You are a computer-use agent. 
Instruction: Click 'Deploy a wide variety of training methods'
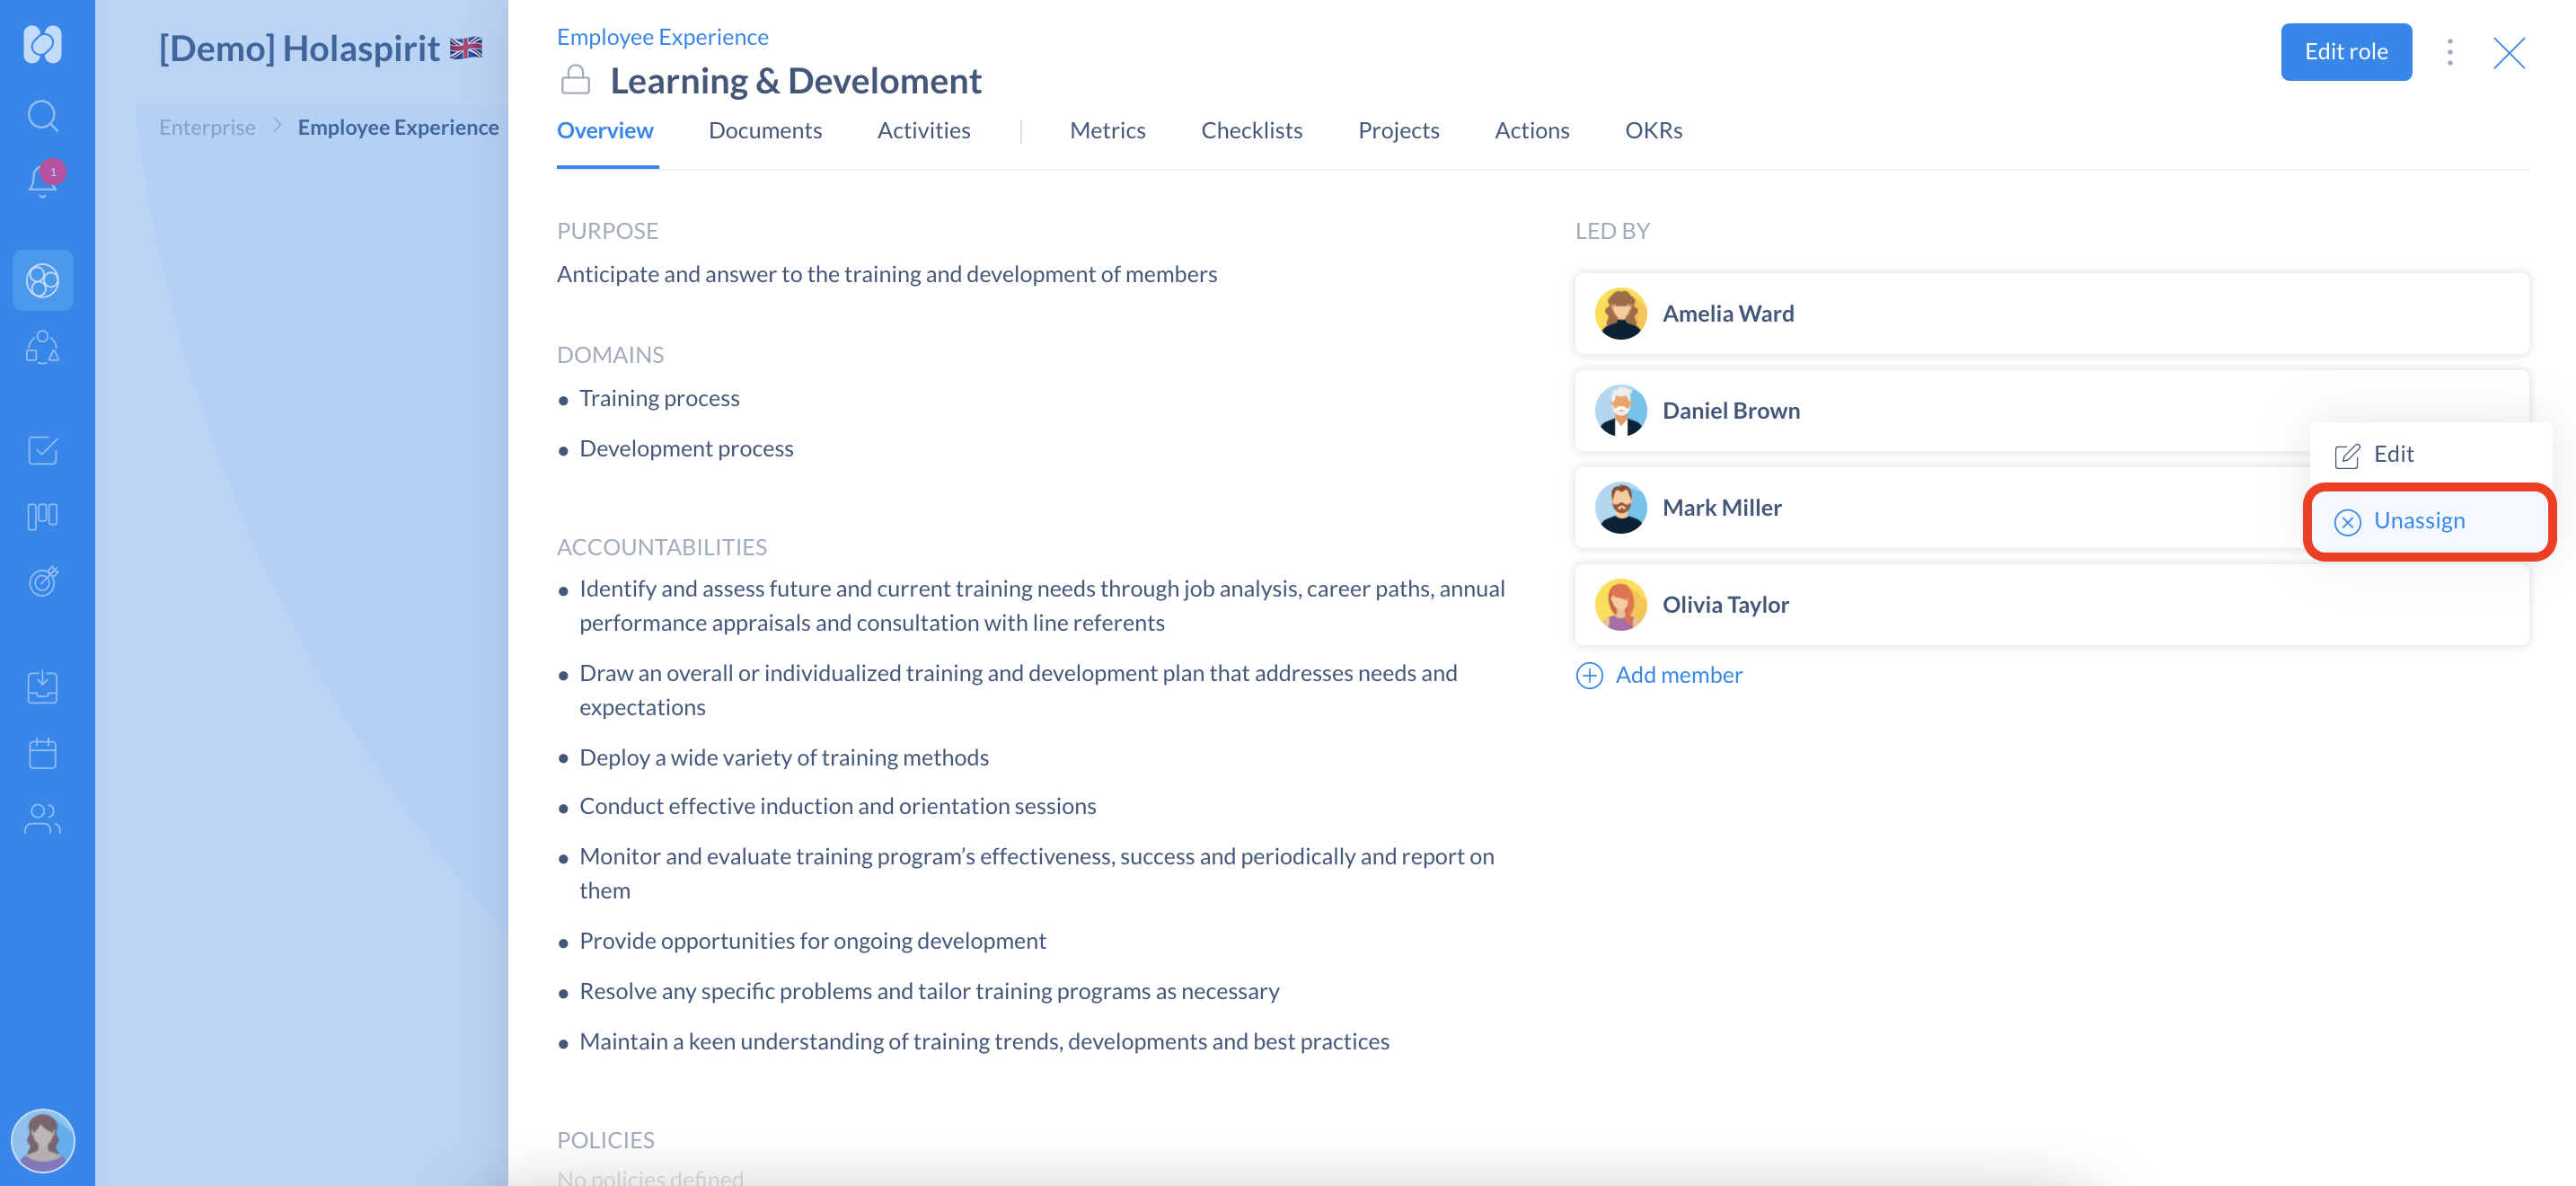(x=784, y=758)
